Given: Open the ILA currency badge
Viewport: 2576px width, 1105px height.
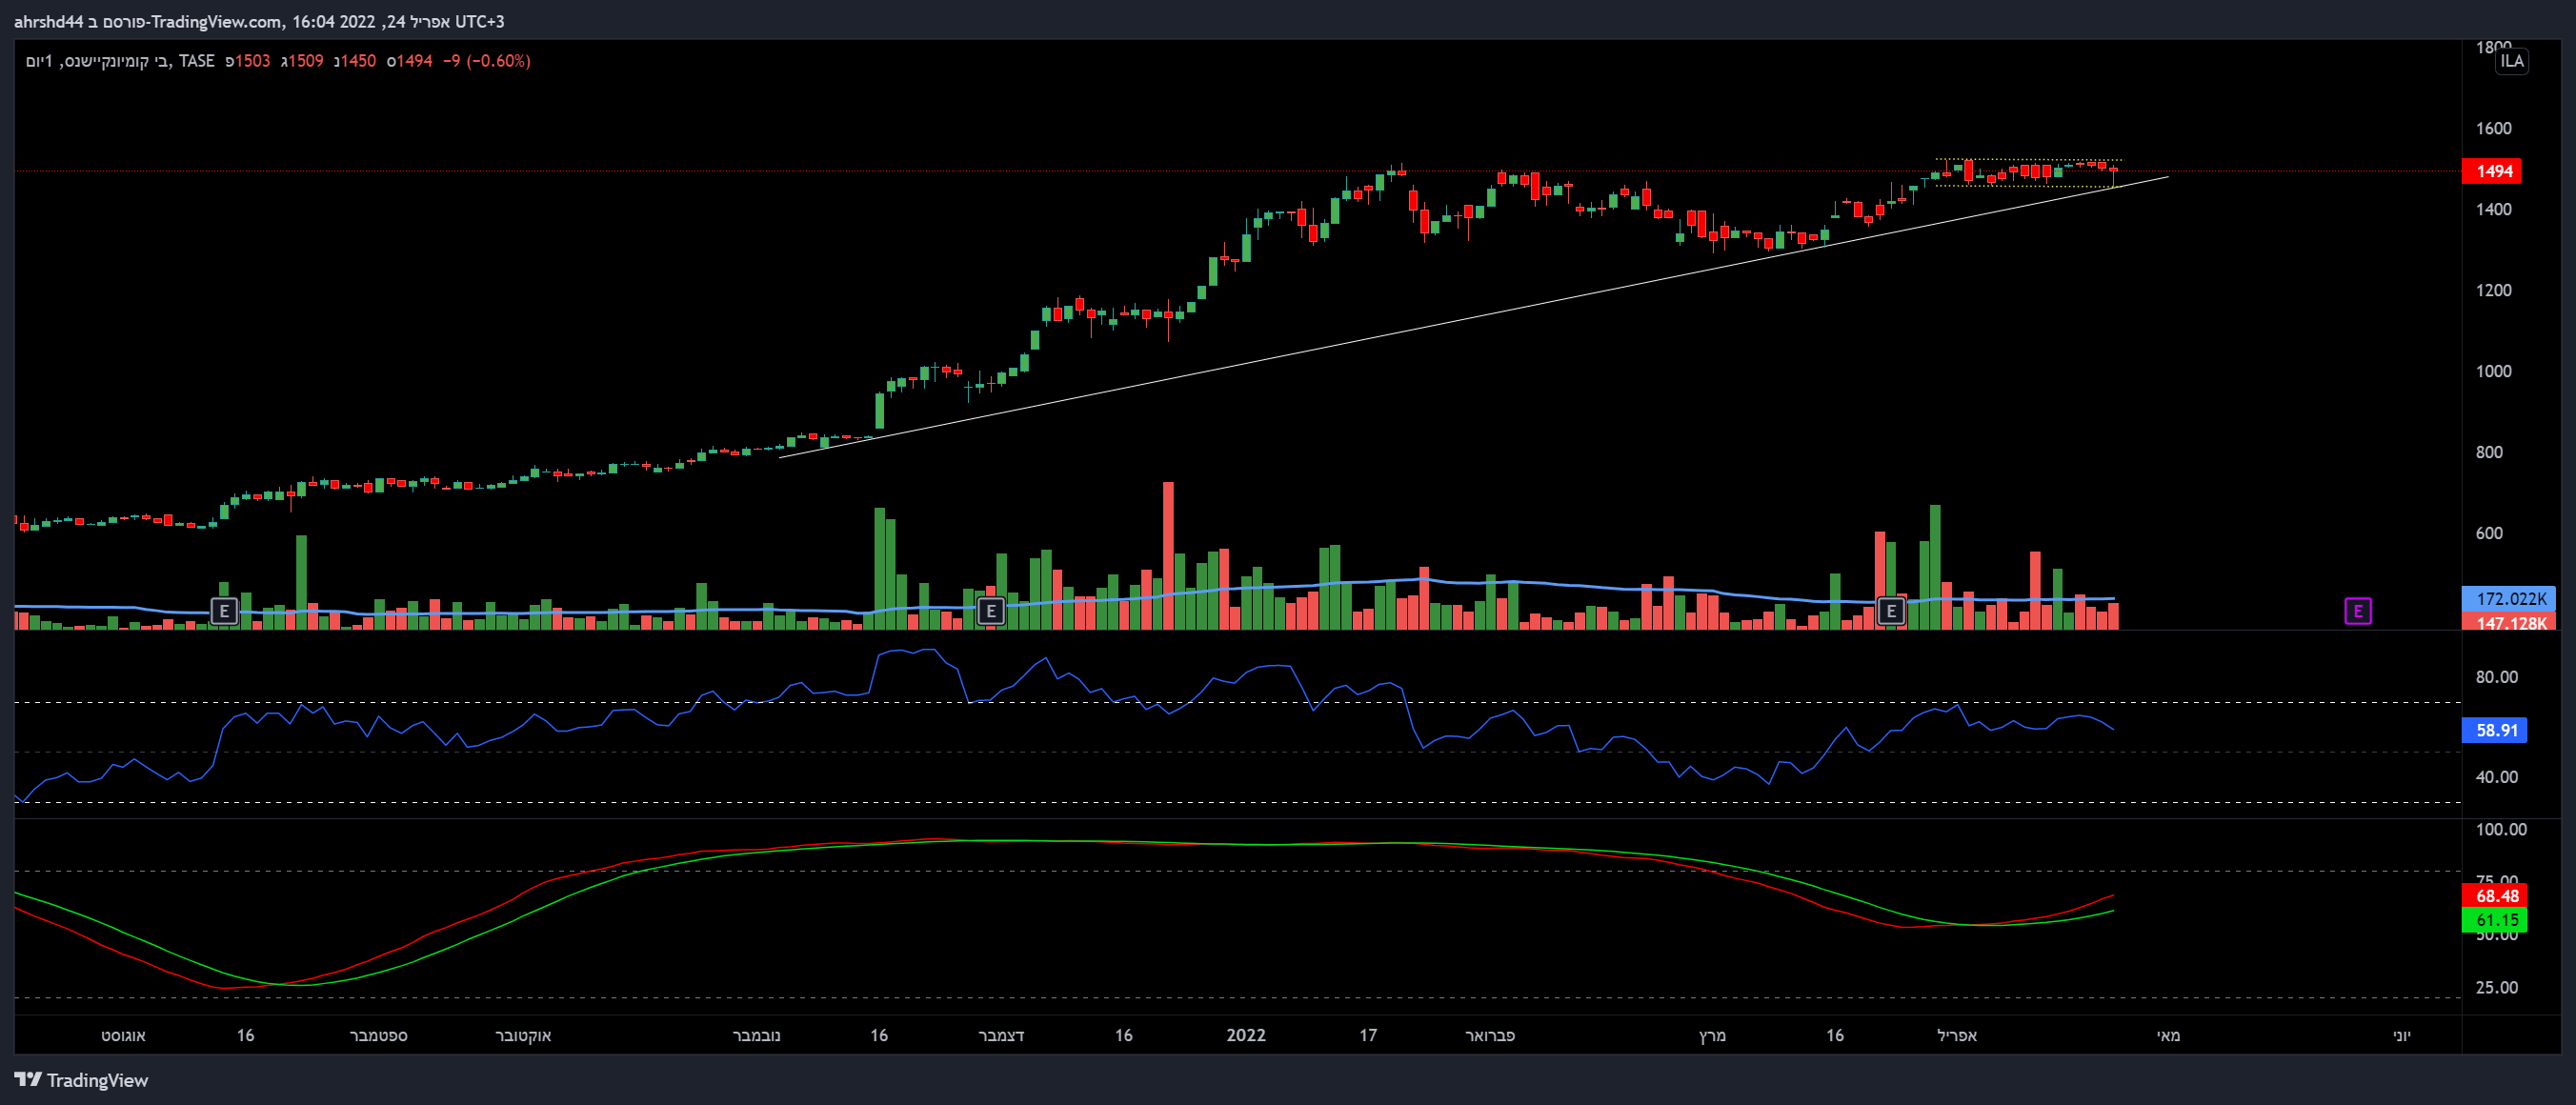Looking at the screenshot, I should pos(2511,61).
